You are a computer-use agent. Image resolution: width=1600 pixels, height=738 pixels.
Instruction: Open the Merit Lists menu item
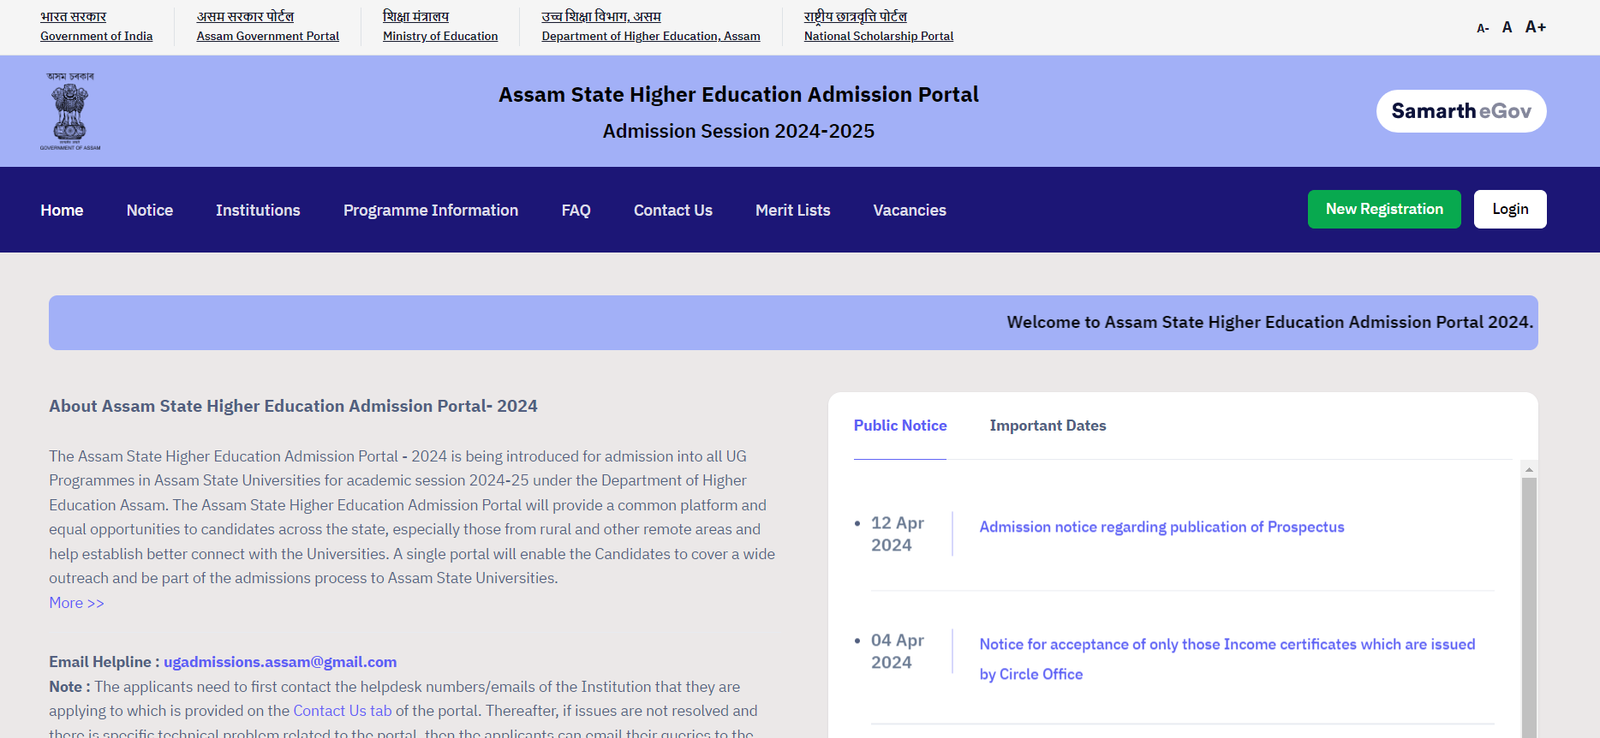click(x=793, y=210)
